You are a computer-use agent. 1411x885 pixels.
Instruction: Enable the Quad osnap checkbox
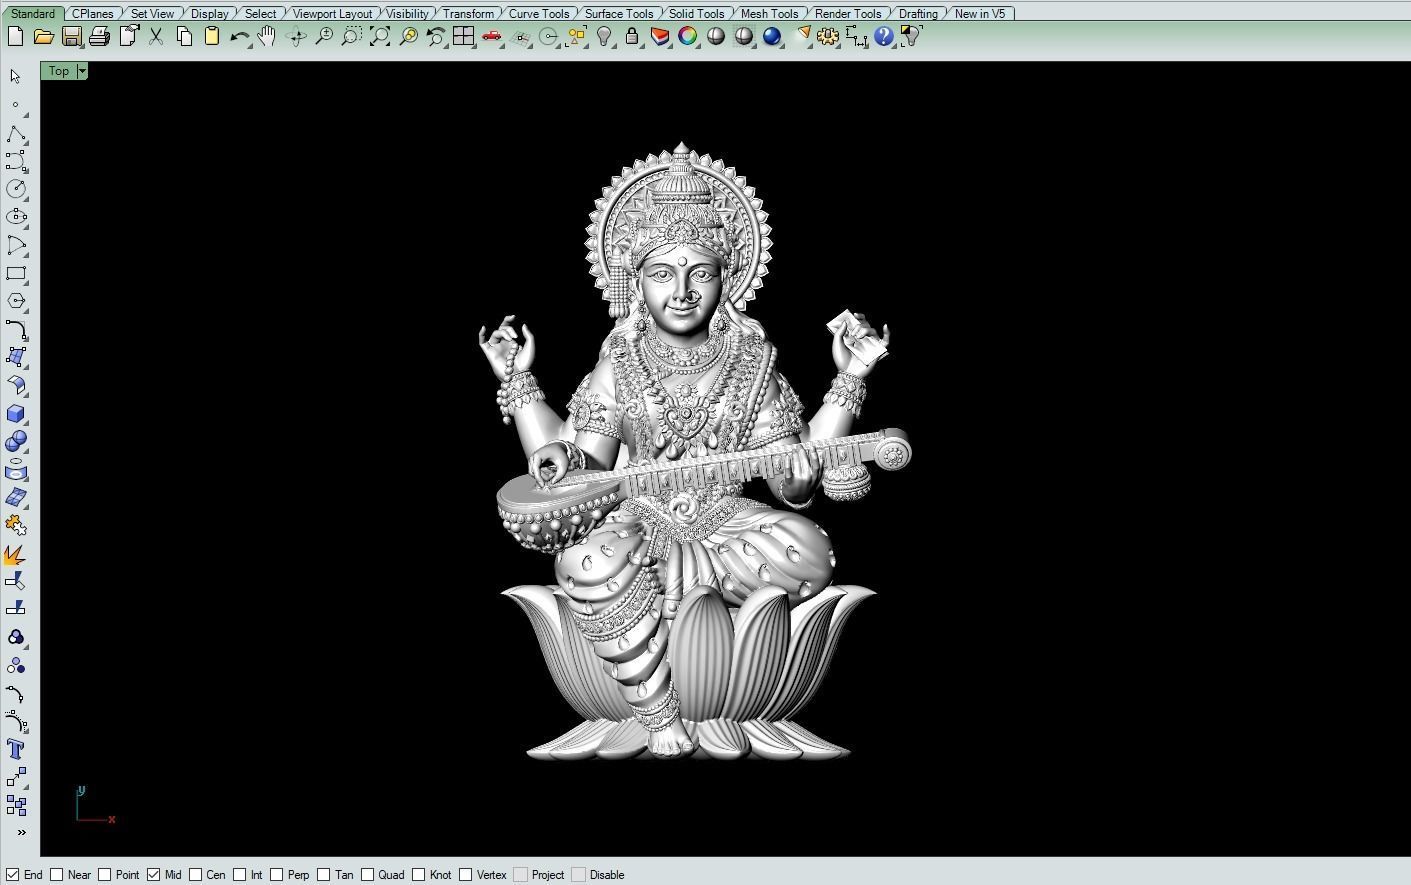point(368,874)
